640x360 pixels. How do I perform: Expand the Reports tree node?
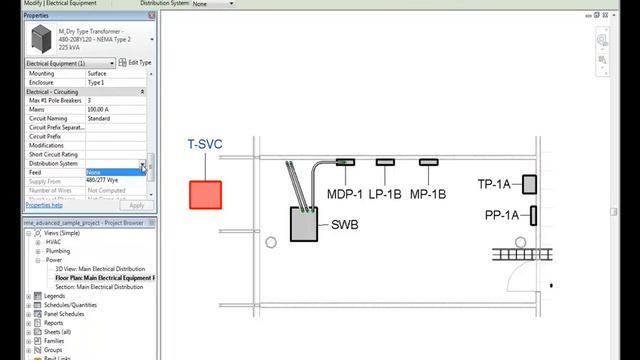29,323
